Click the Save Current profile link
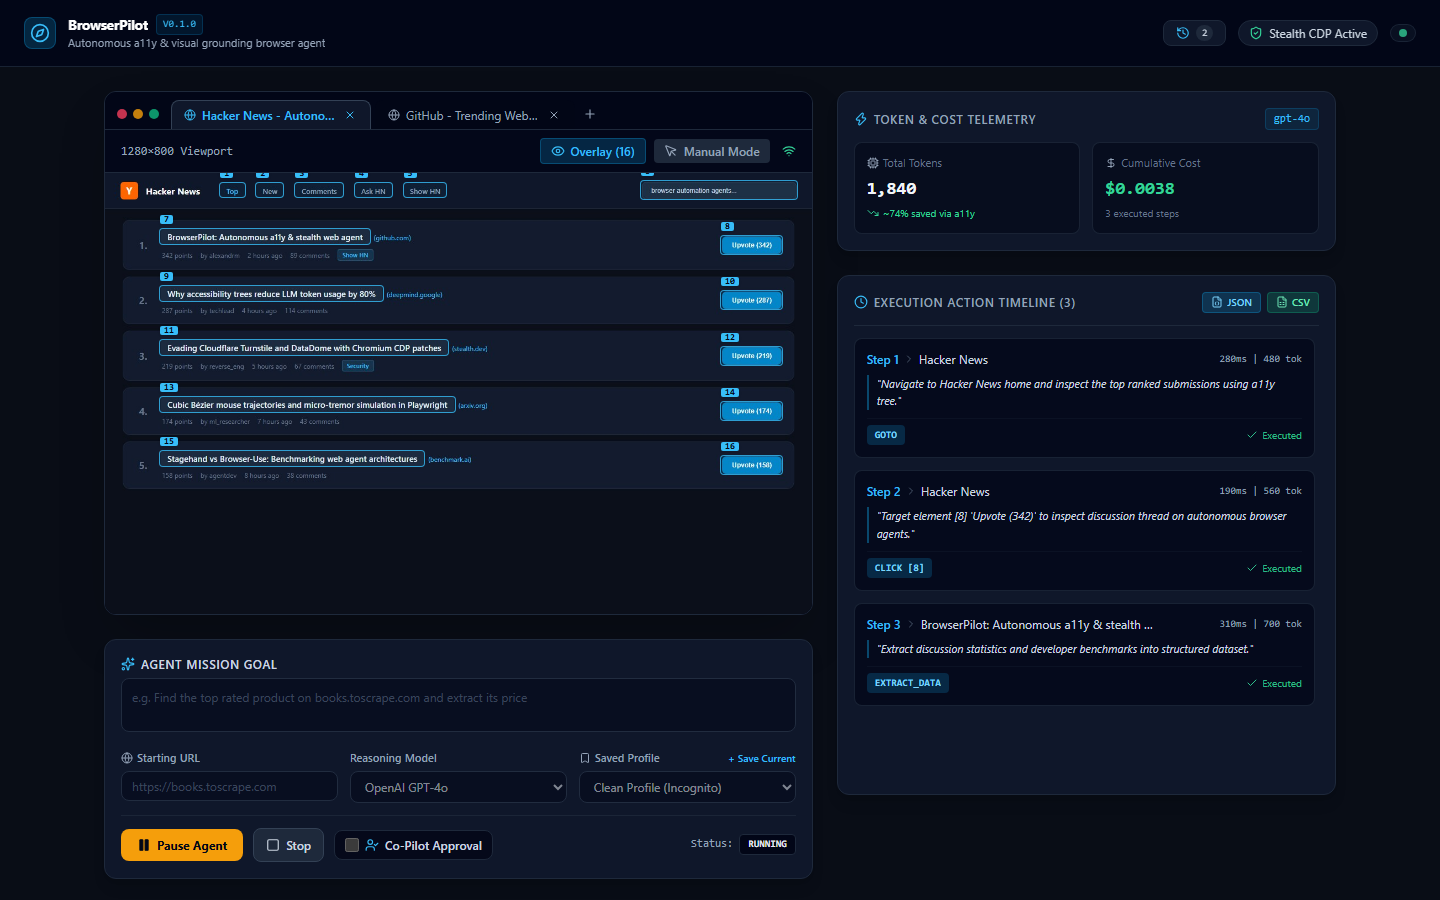 [762, 759]
